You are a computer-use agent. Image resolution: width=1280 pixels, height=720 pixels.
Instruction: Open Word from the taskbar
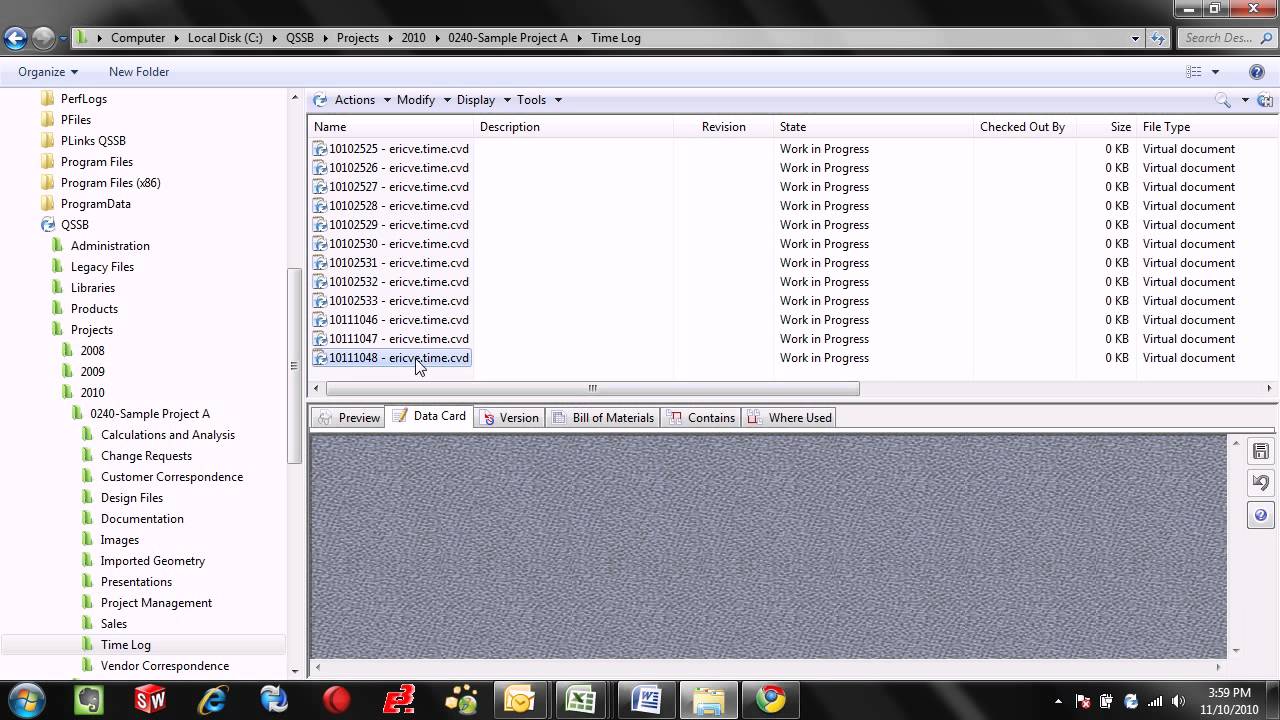pos(646,699)
